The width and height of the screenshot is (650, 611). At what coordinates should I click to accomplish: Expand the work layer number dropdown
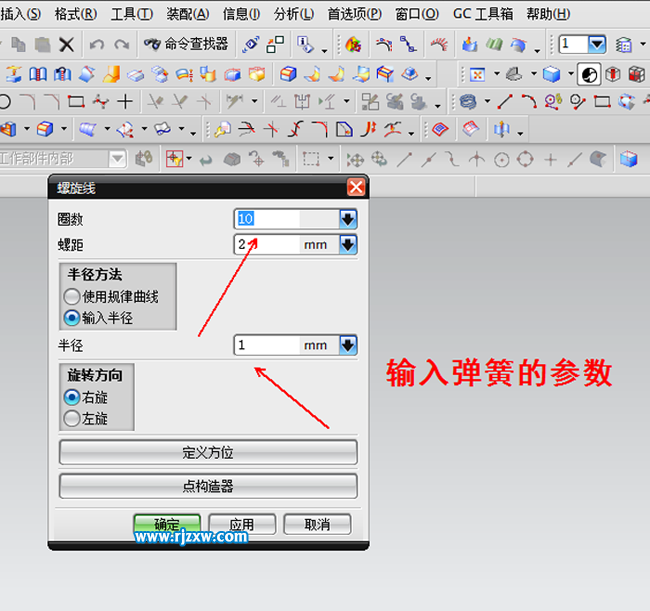597,44
